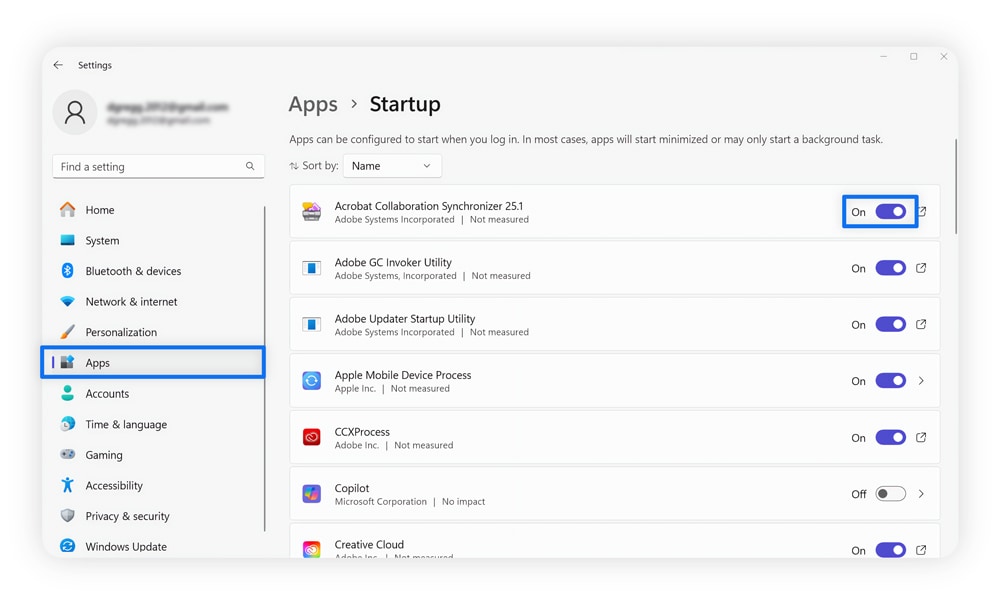Select the Bluetooth & devices sidebar icon
This screenshot has width=1000, height=604.
pos(68,270)
